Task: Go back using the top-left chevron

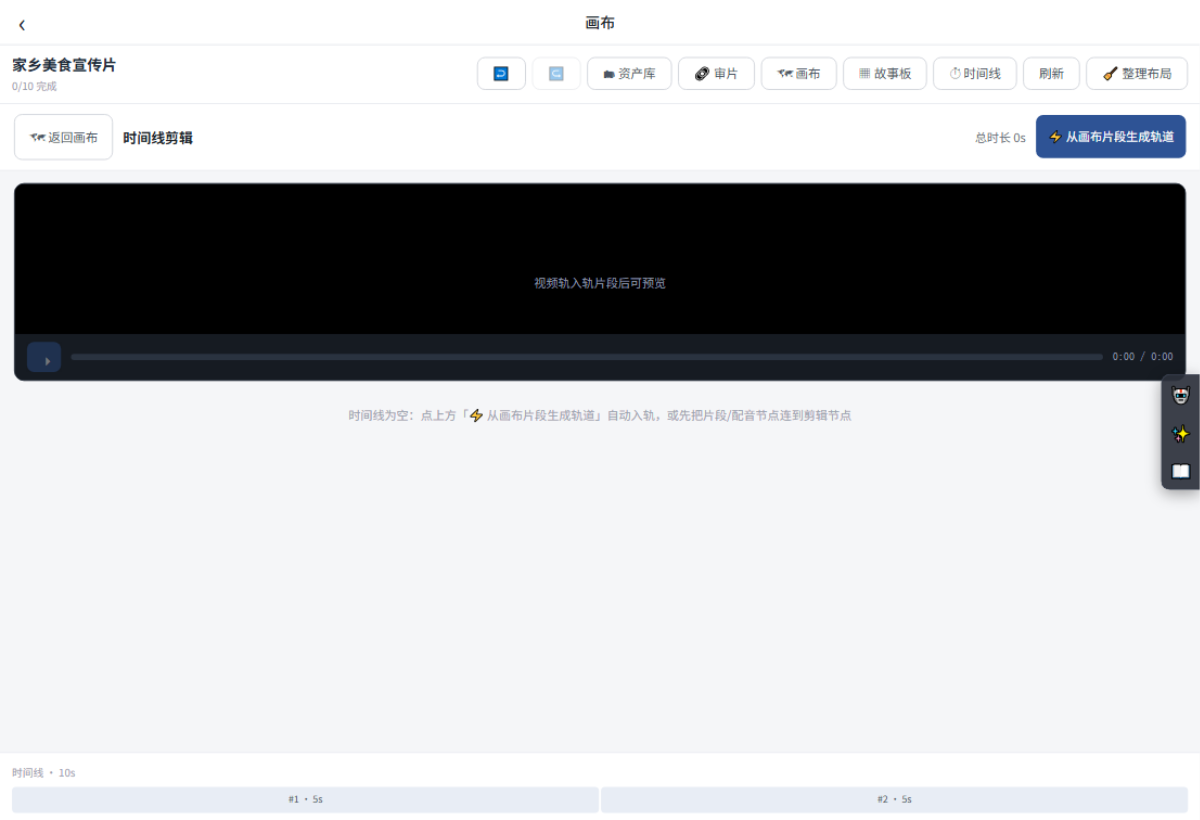Action: (22, 24)
